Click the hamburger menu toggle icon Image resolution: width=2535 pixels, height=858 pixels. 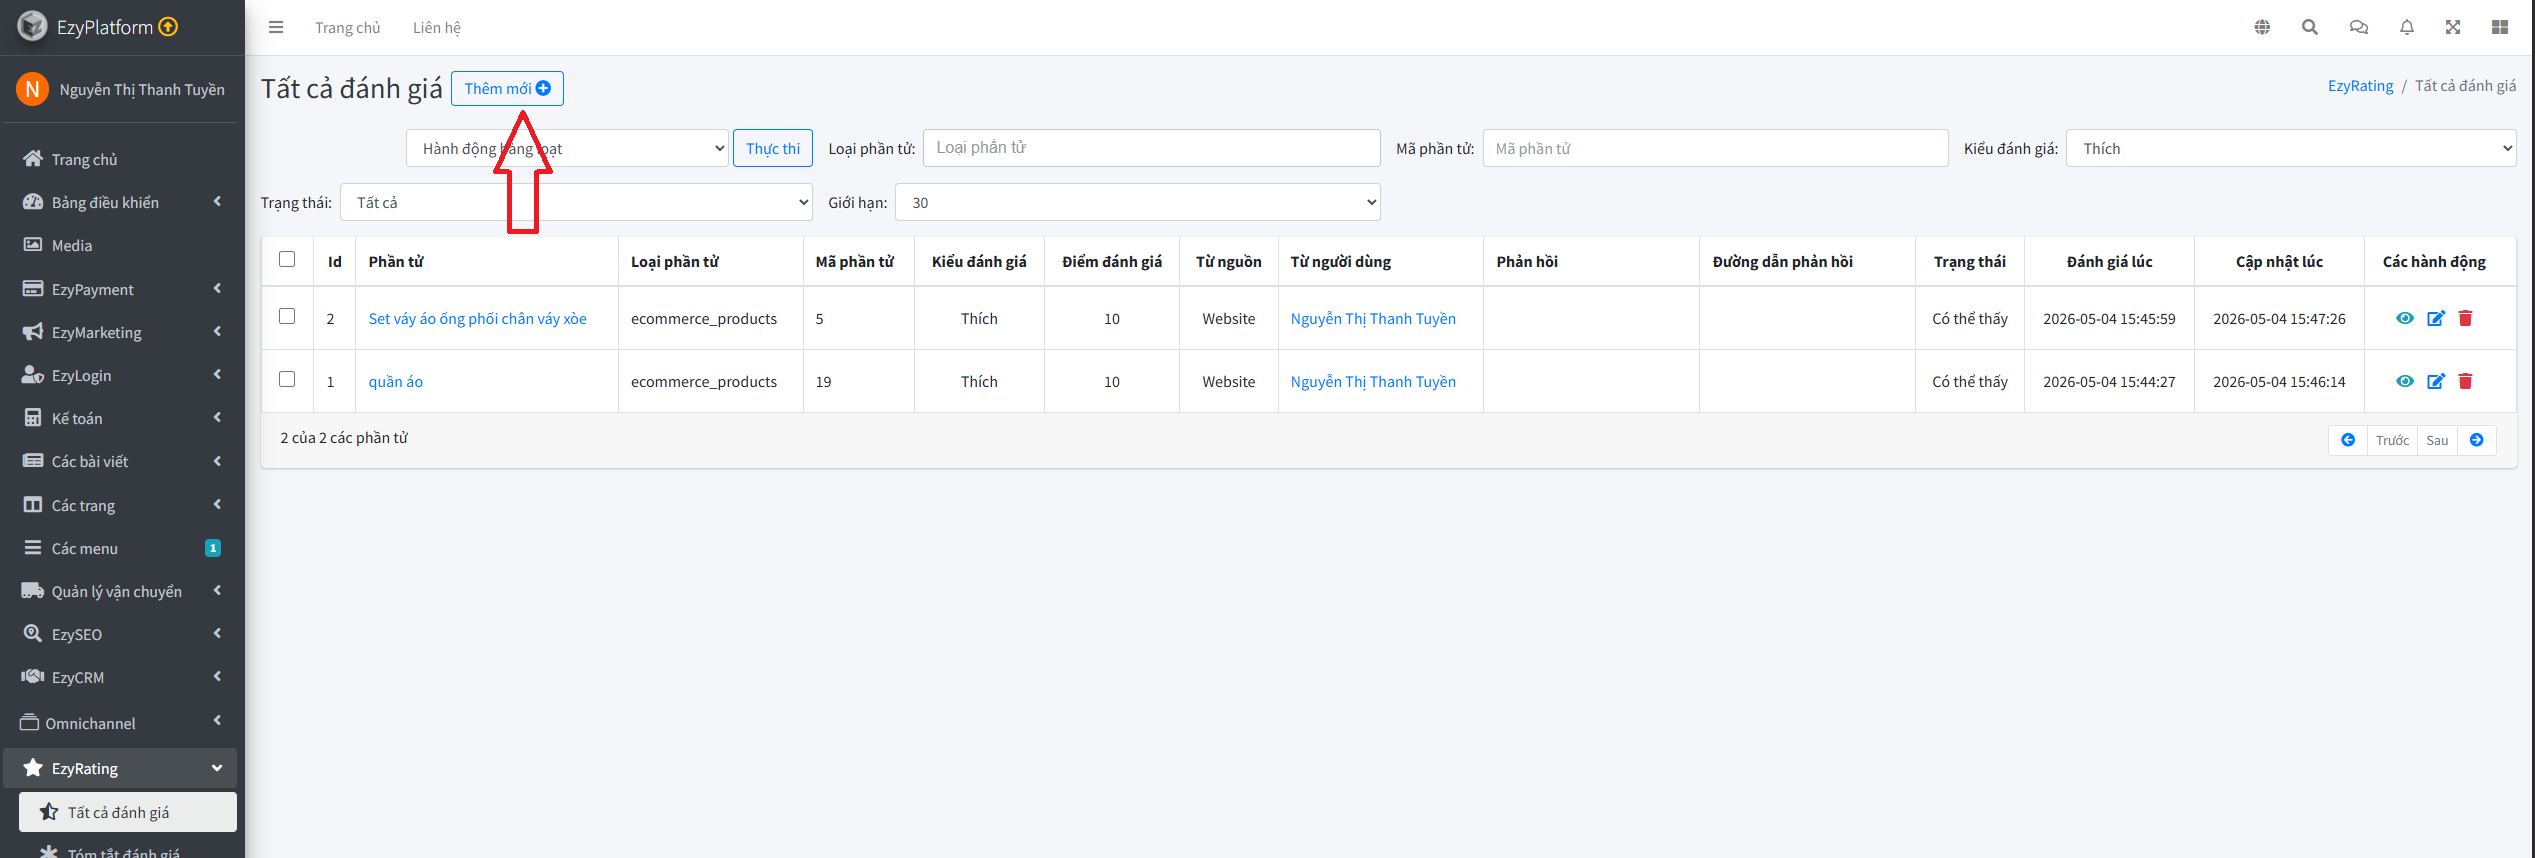tap(276, 27)
